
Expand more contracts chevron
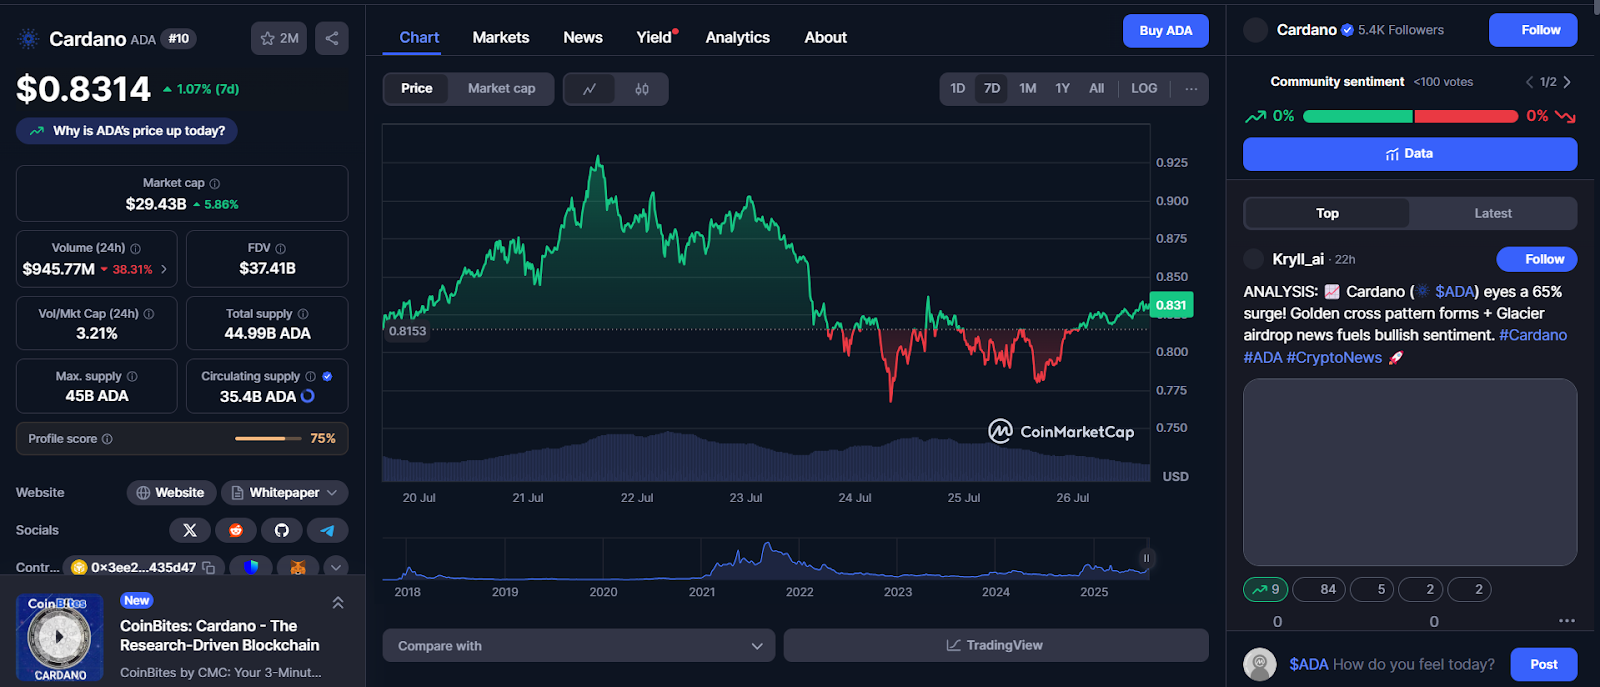pyautogui.click(x=336, y=567)
